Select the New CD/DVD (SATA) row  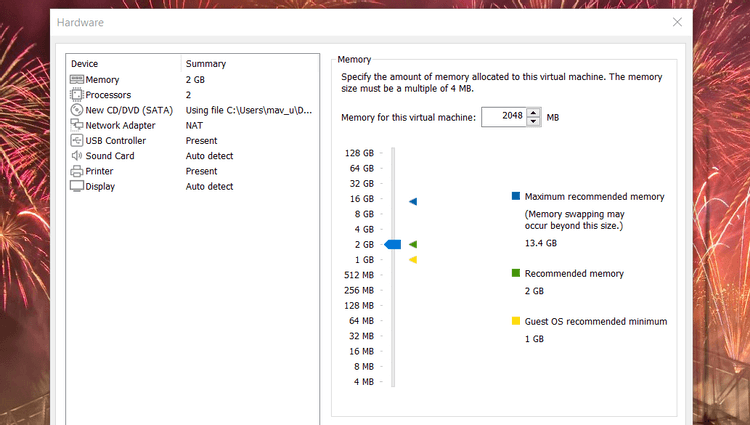click(192, 110)
